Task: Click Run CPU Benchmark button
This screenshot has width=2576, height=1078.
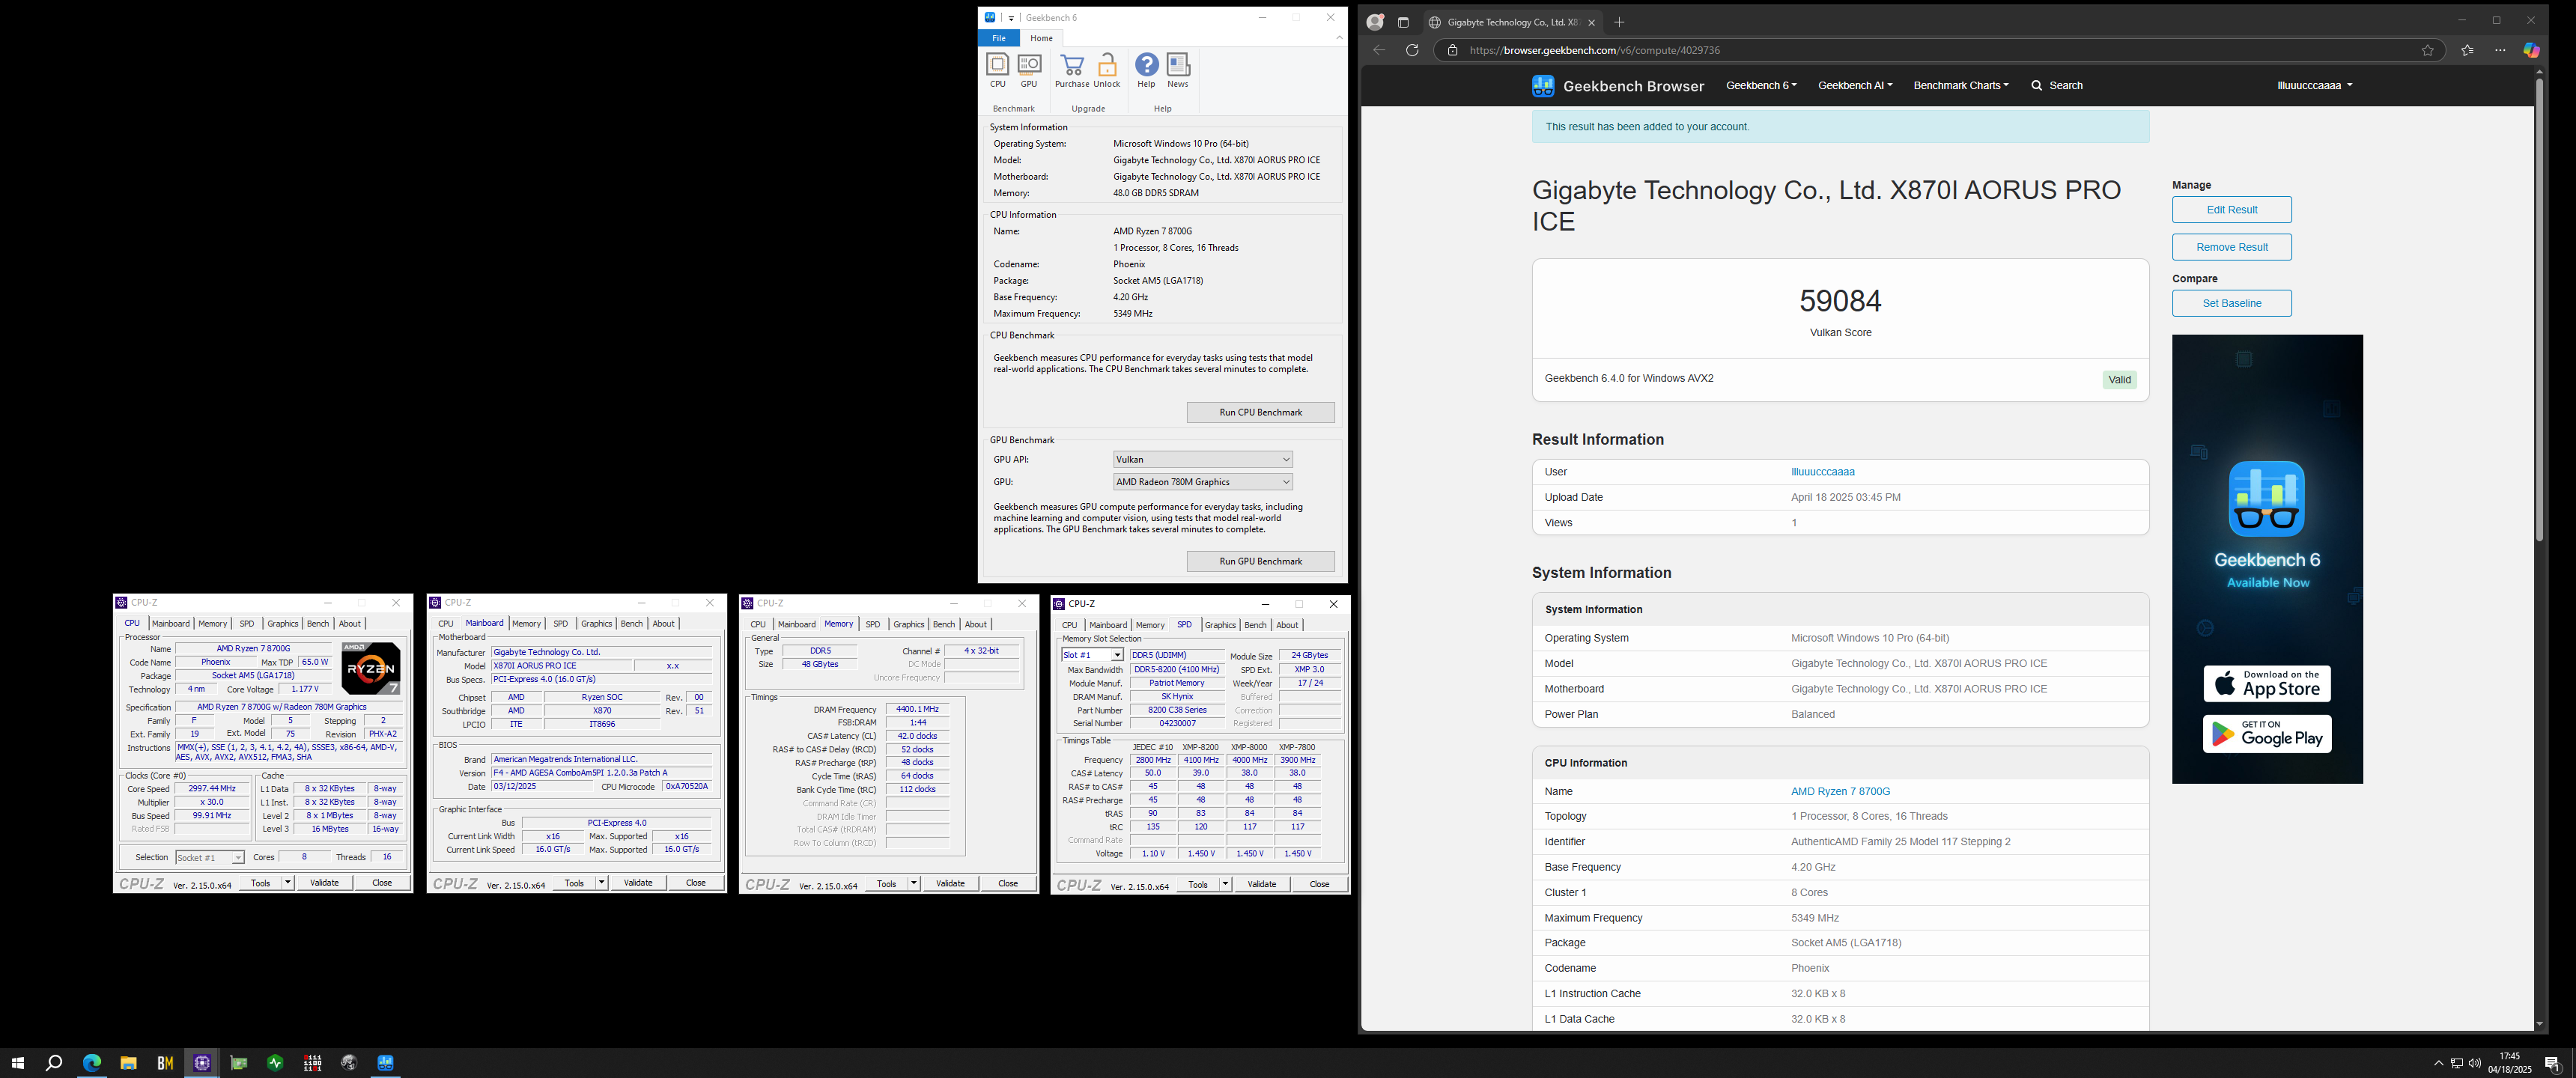Action: pyautogui.click(x=1260, y=413)
